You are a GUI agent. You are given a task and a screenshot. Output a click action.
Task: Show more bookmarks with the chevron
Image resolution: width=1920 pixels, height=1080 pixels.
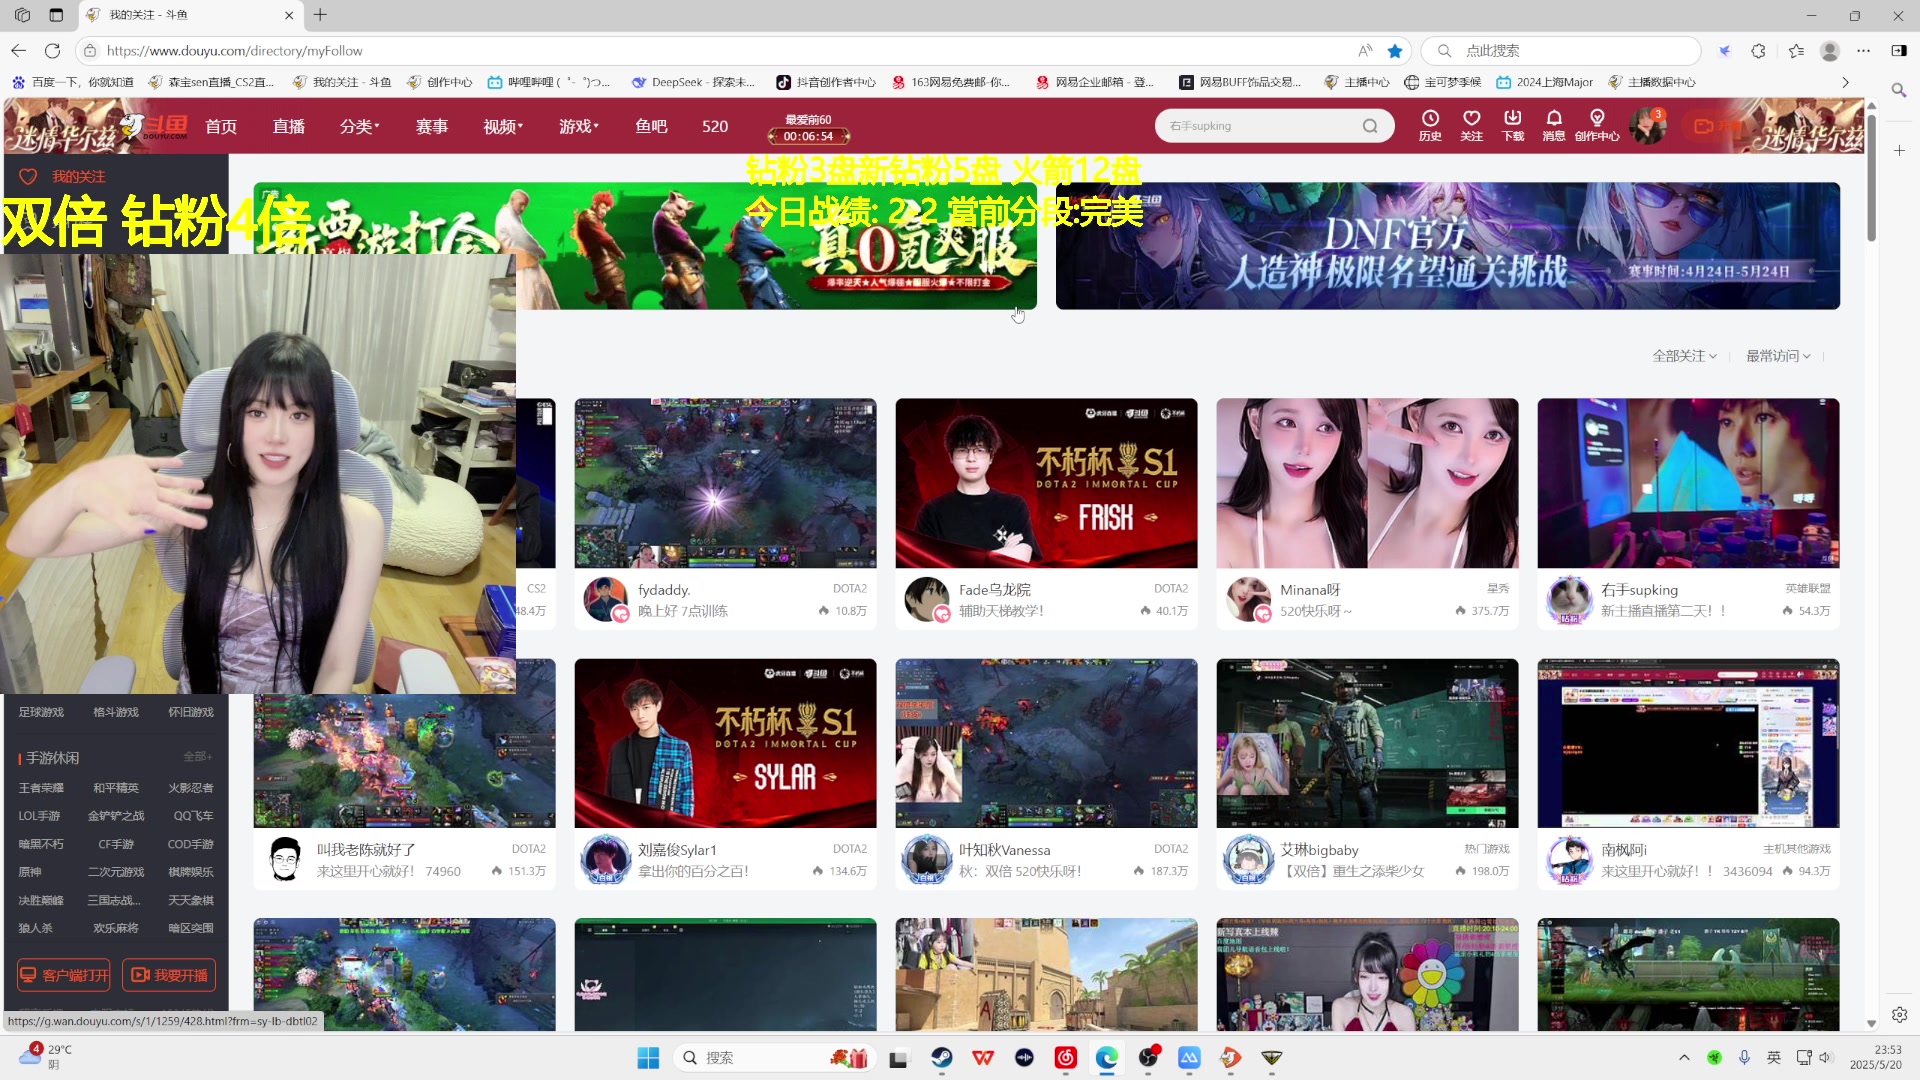pos(1845,82)
